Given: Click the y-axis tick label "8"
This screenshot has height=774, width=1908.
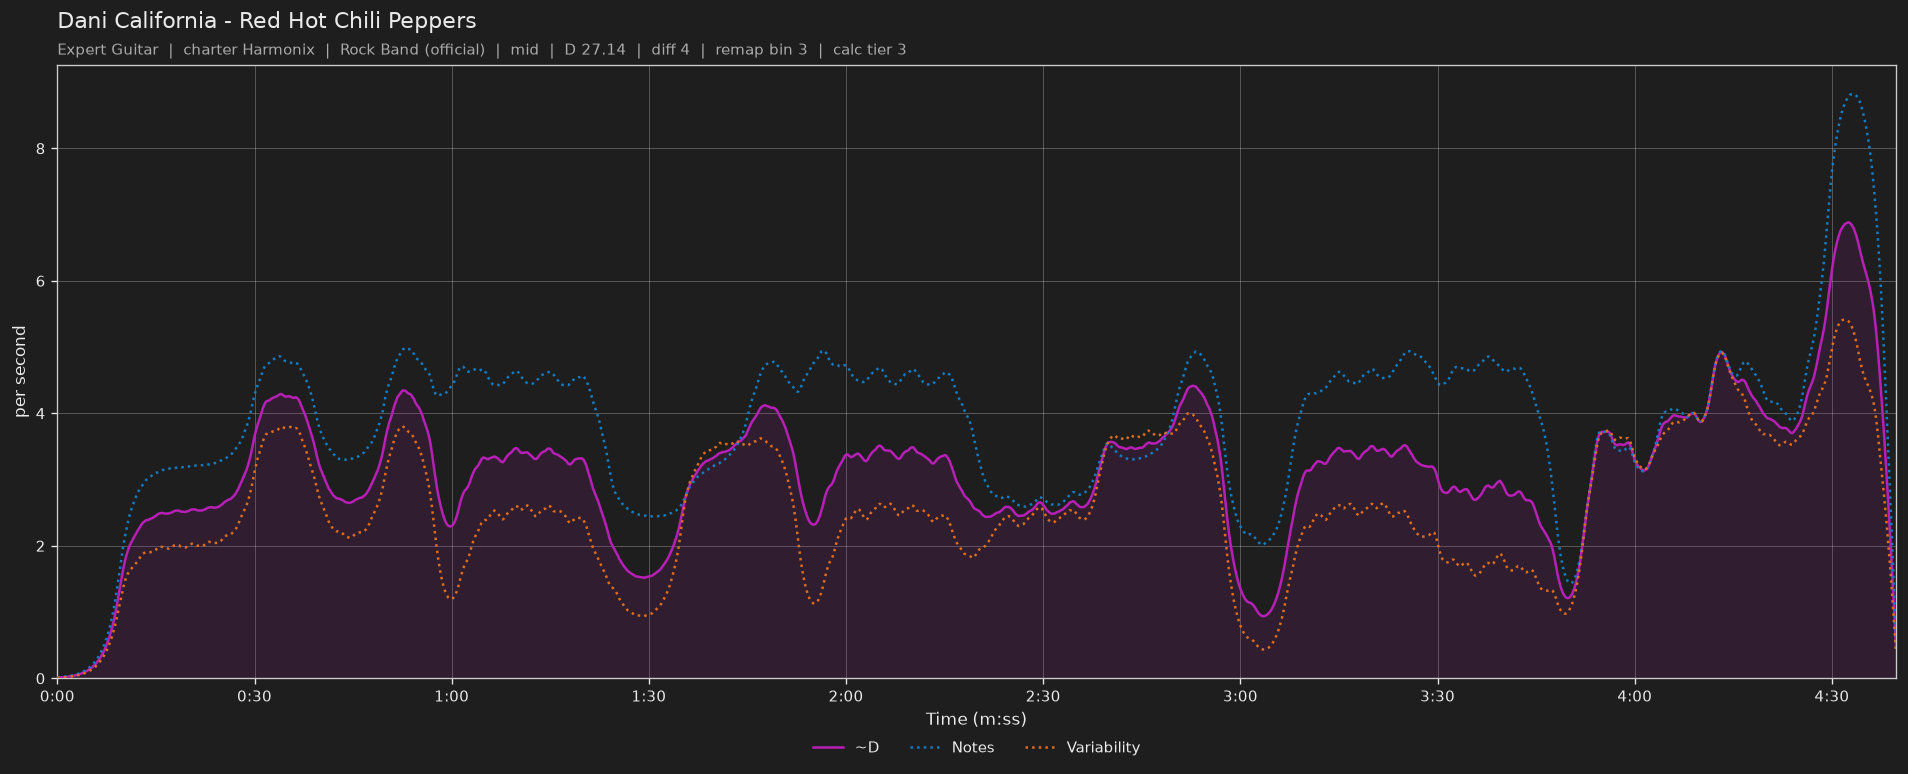Looking at the screenshot, I should coord(42,149).
